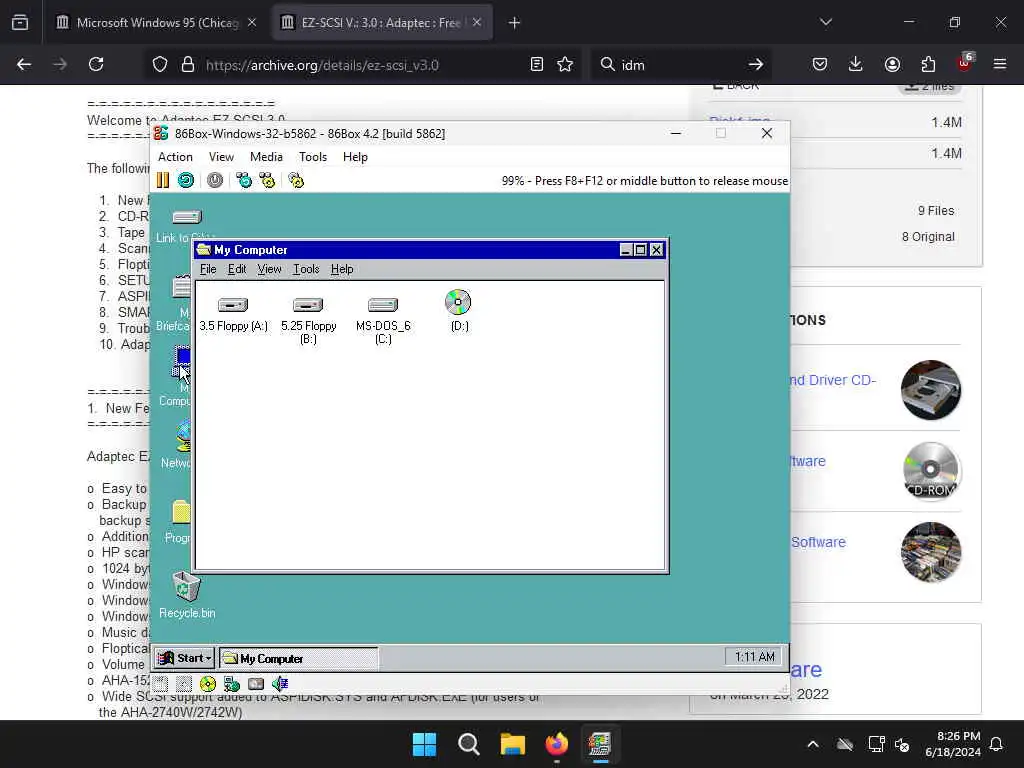Open the Save to Pocket icon
This screenshot has width=1024, height=768.
coord(820,64)
